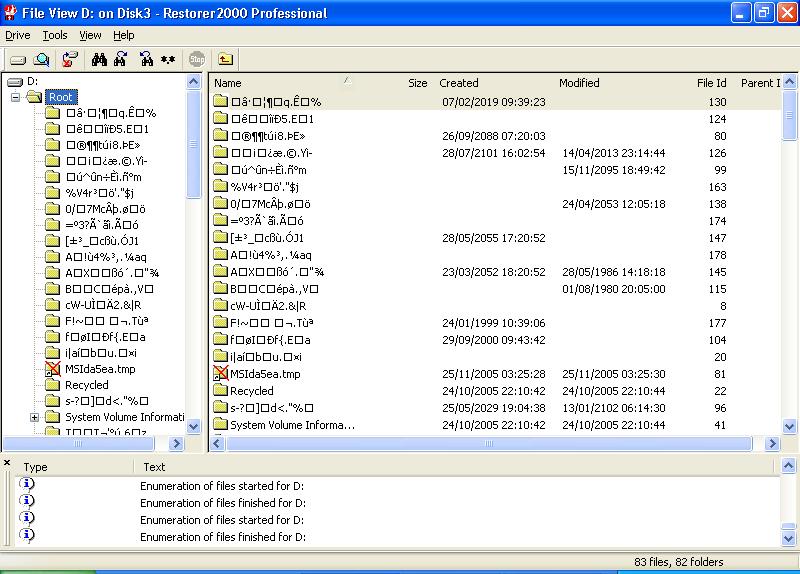
Task: Select MSIda5ea.tmp in the tree
Action: click(x=100, y=368)
